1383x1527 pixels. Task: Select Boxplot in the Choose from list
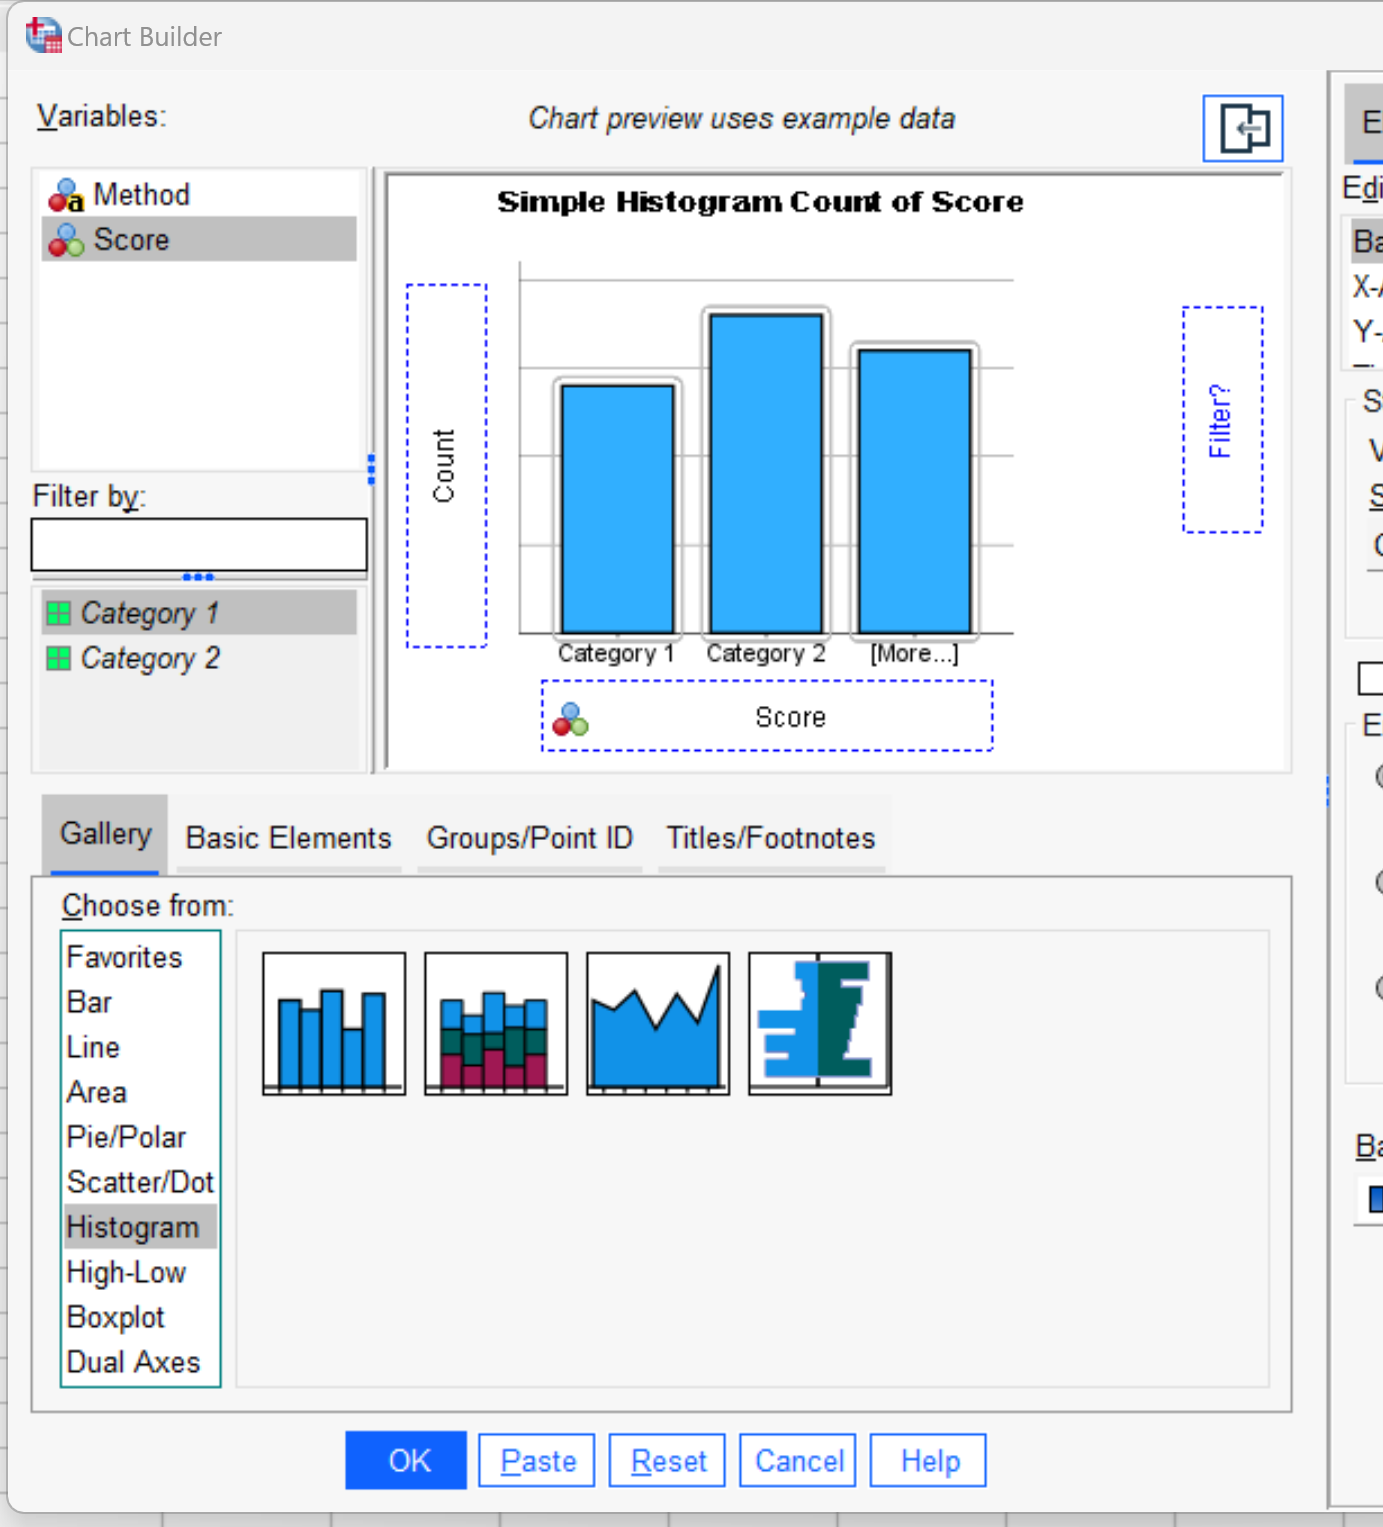115,1317
